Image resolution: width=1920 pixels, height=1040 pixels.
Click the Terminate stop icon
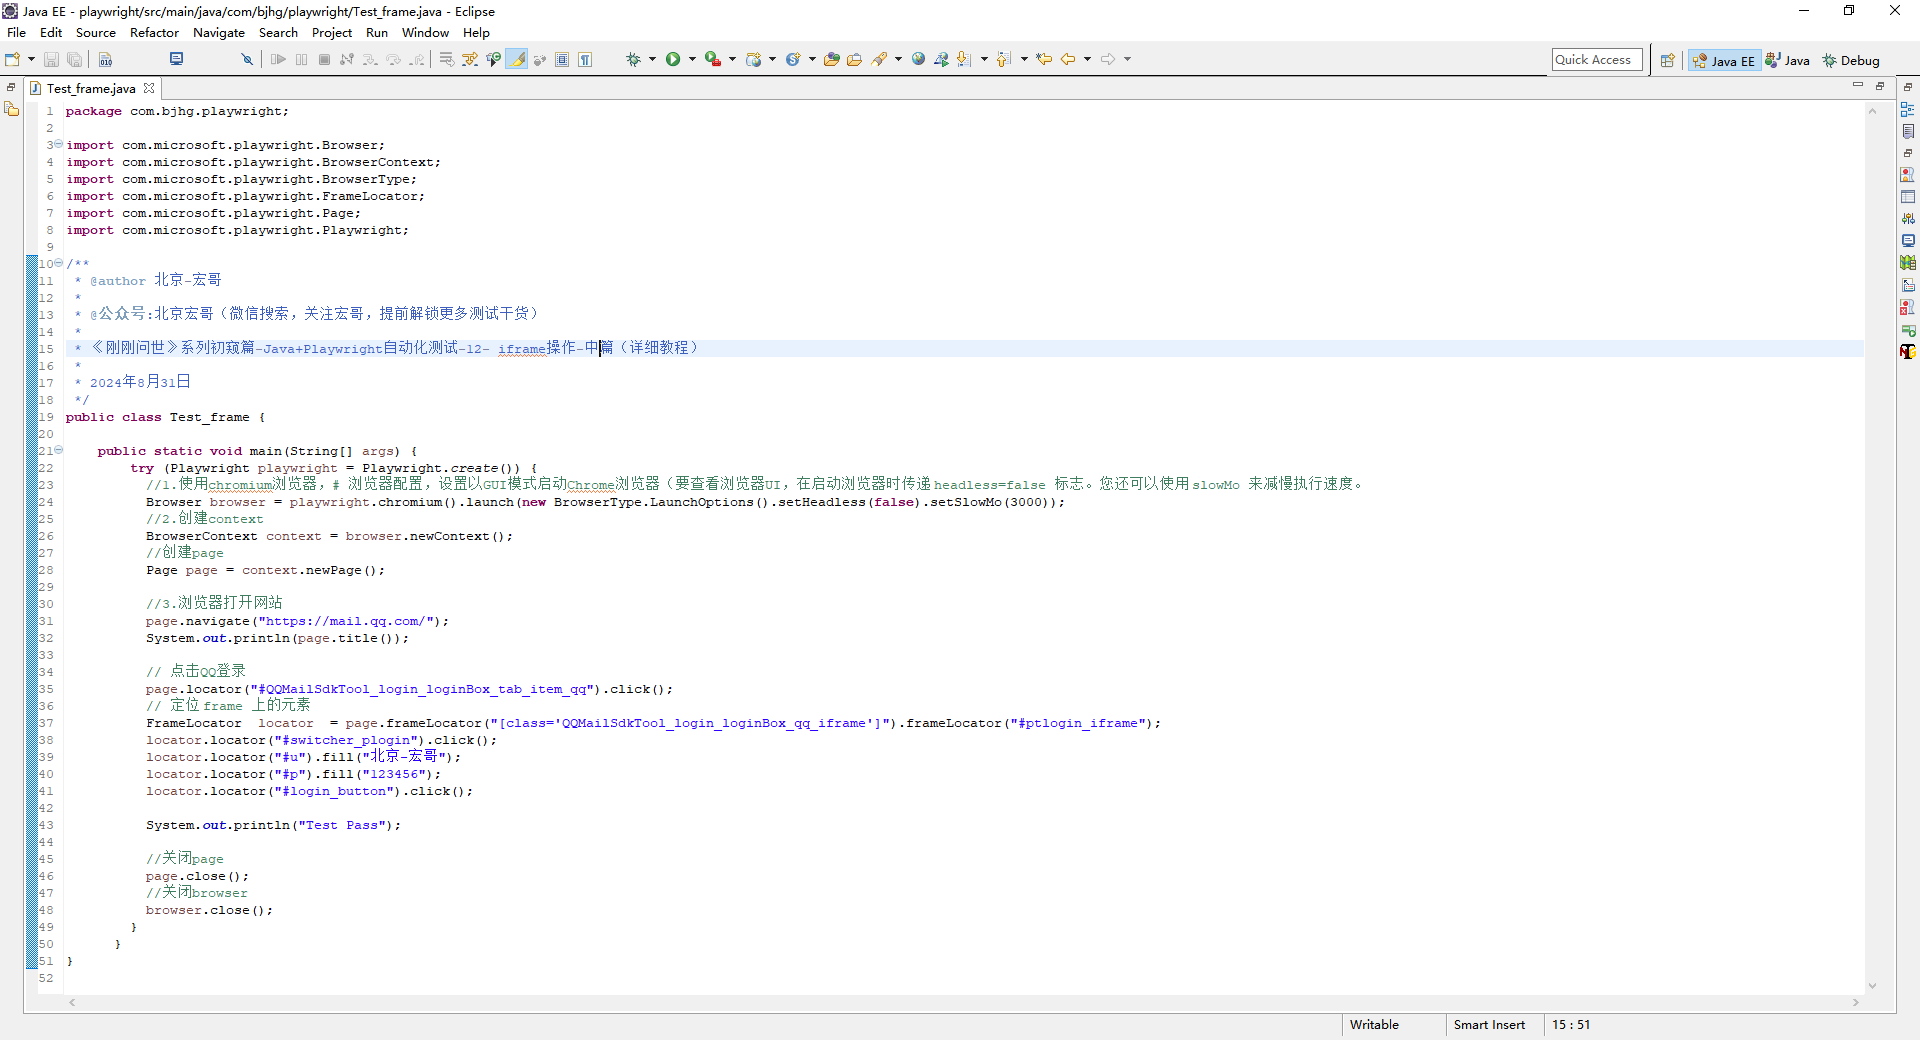pyautogui.click(x=324, y=60)
